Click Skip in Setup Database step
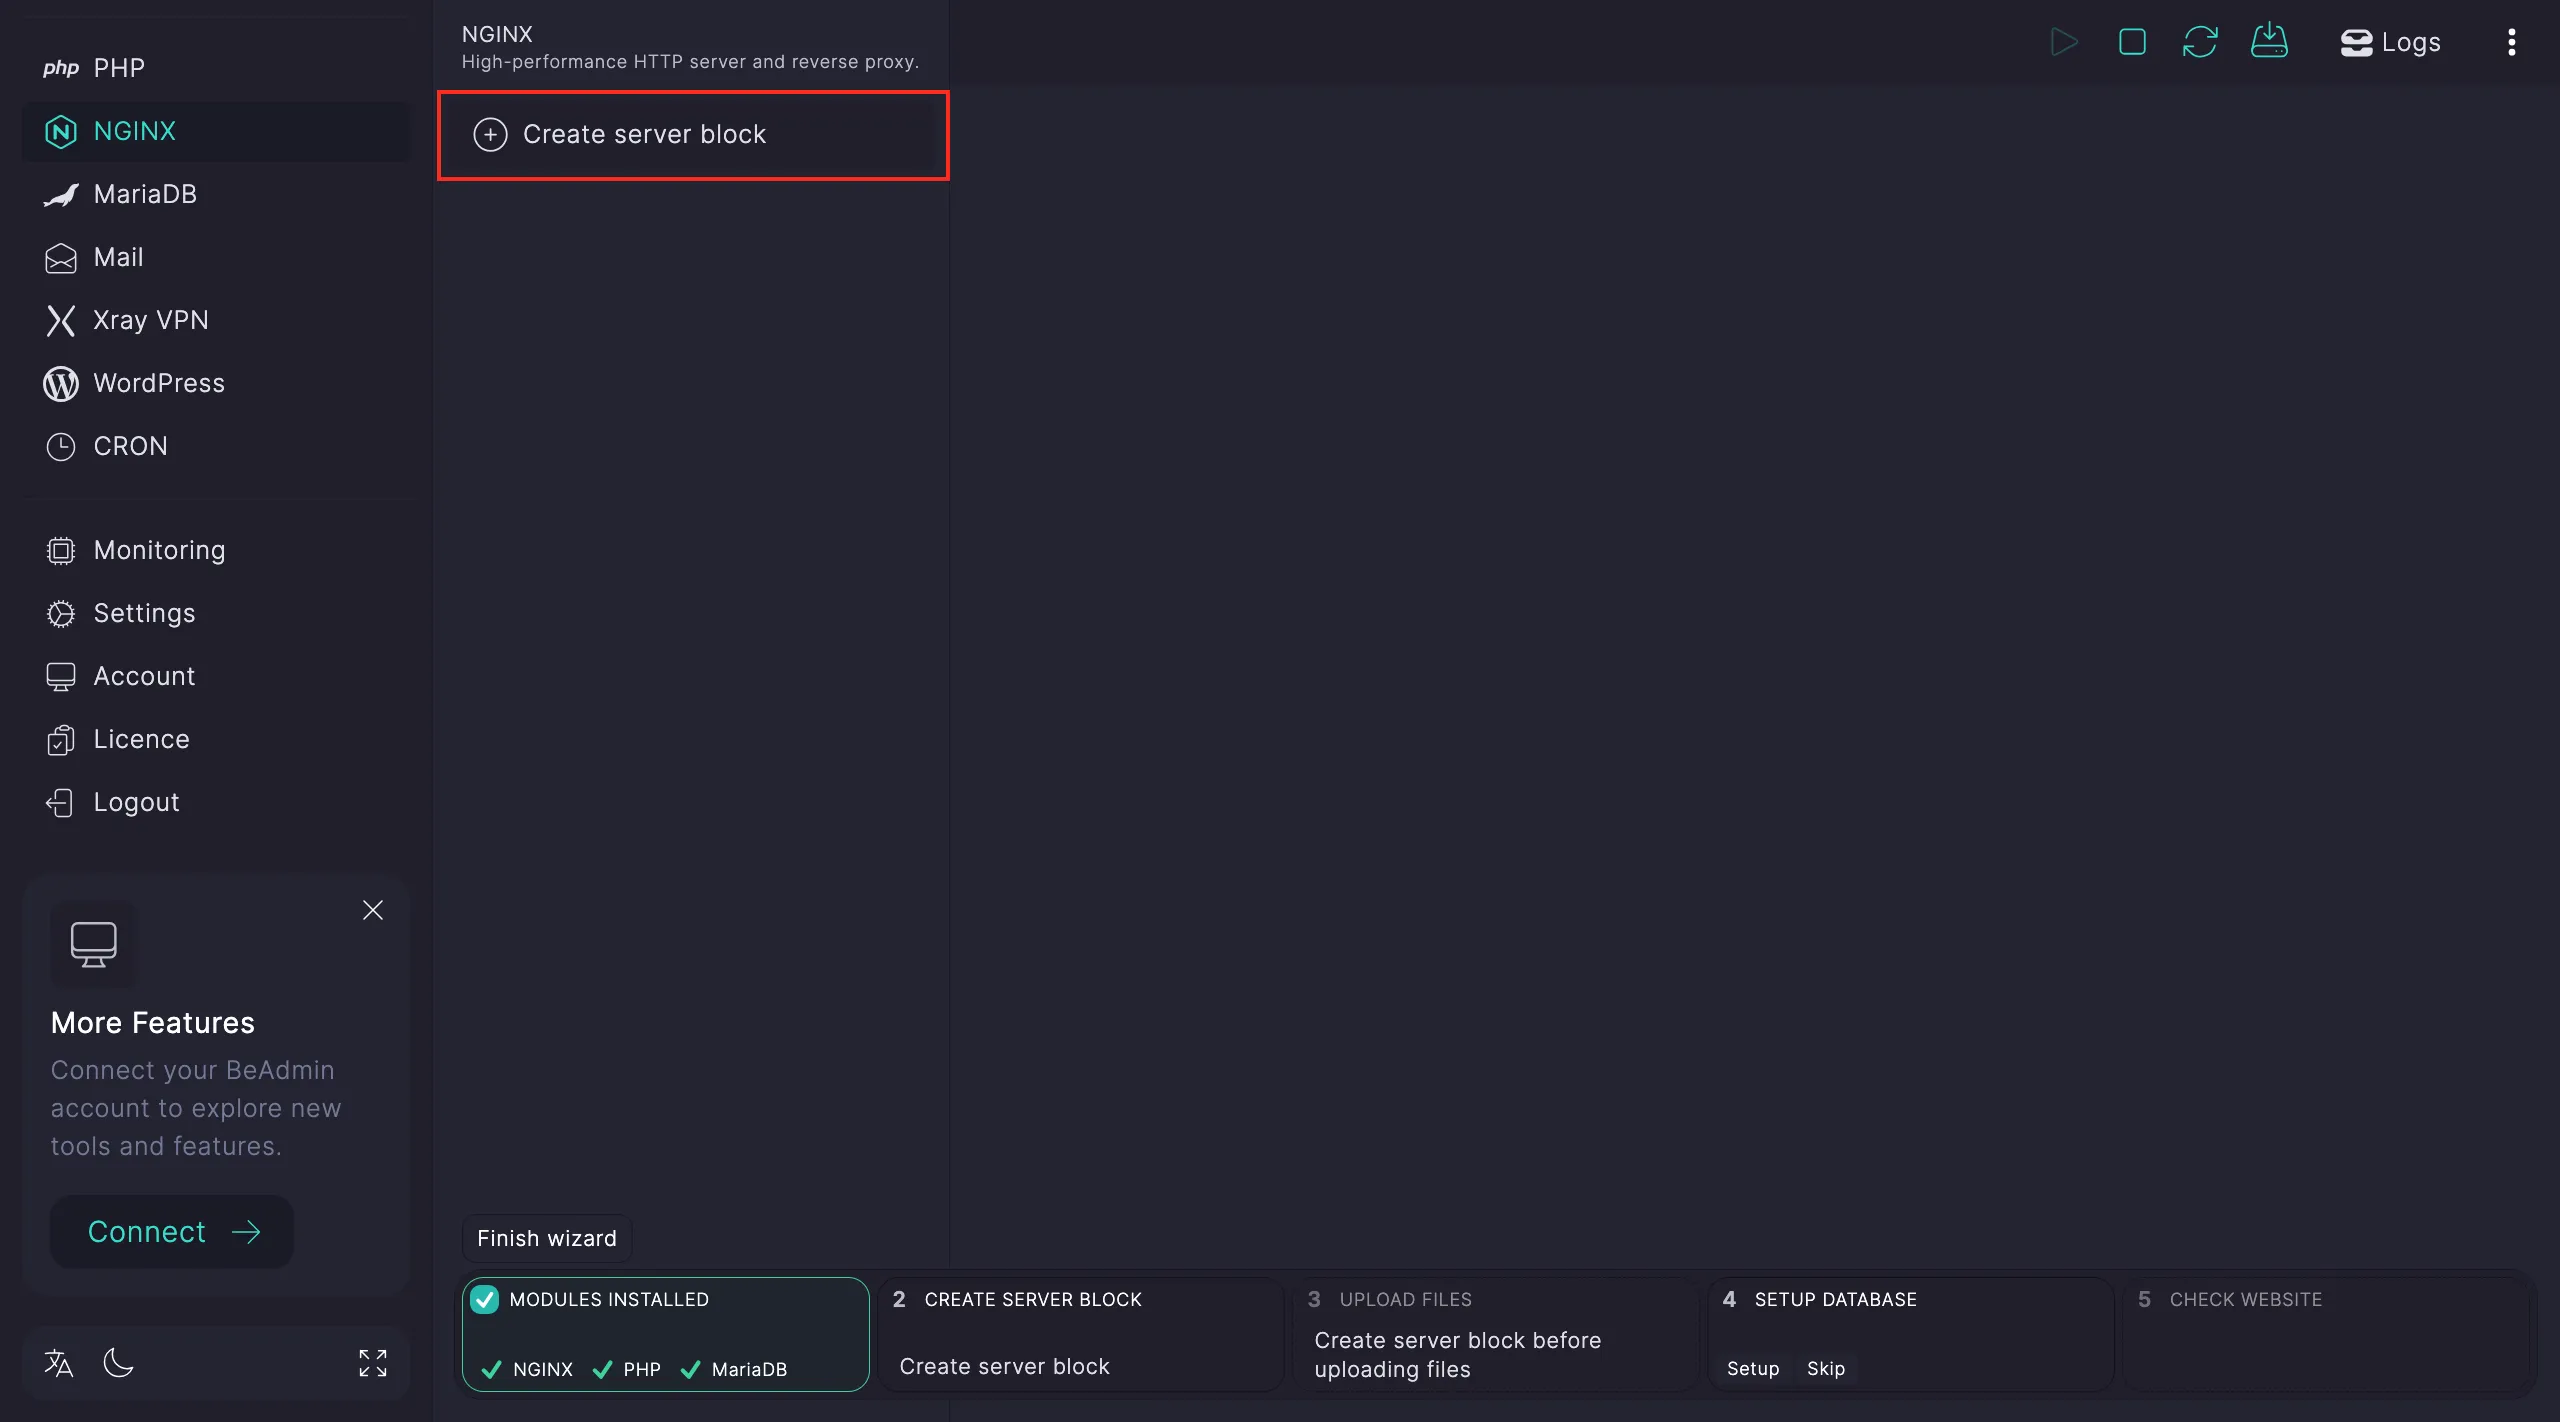 coord(1826,1368)
